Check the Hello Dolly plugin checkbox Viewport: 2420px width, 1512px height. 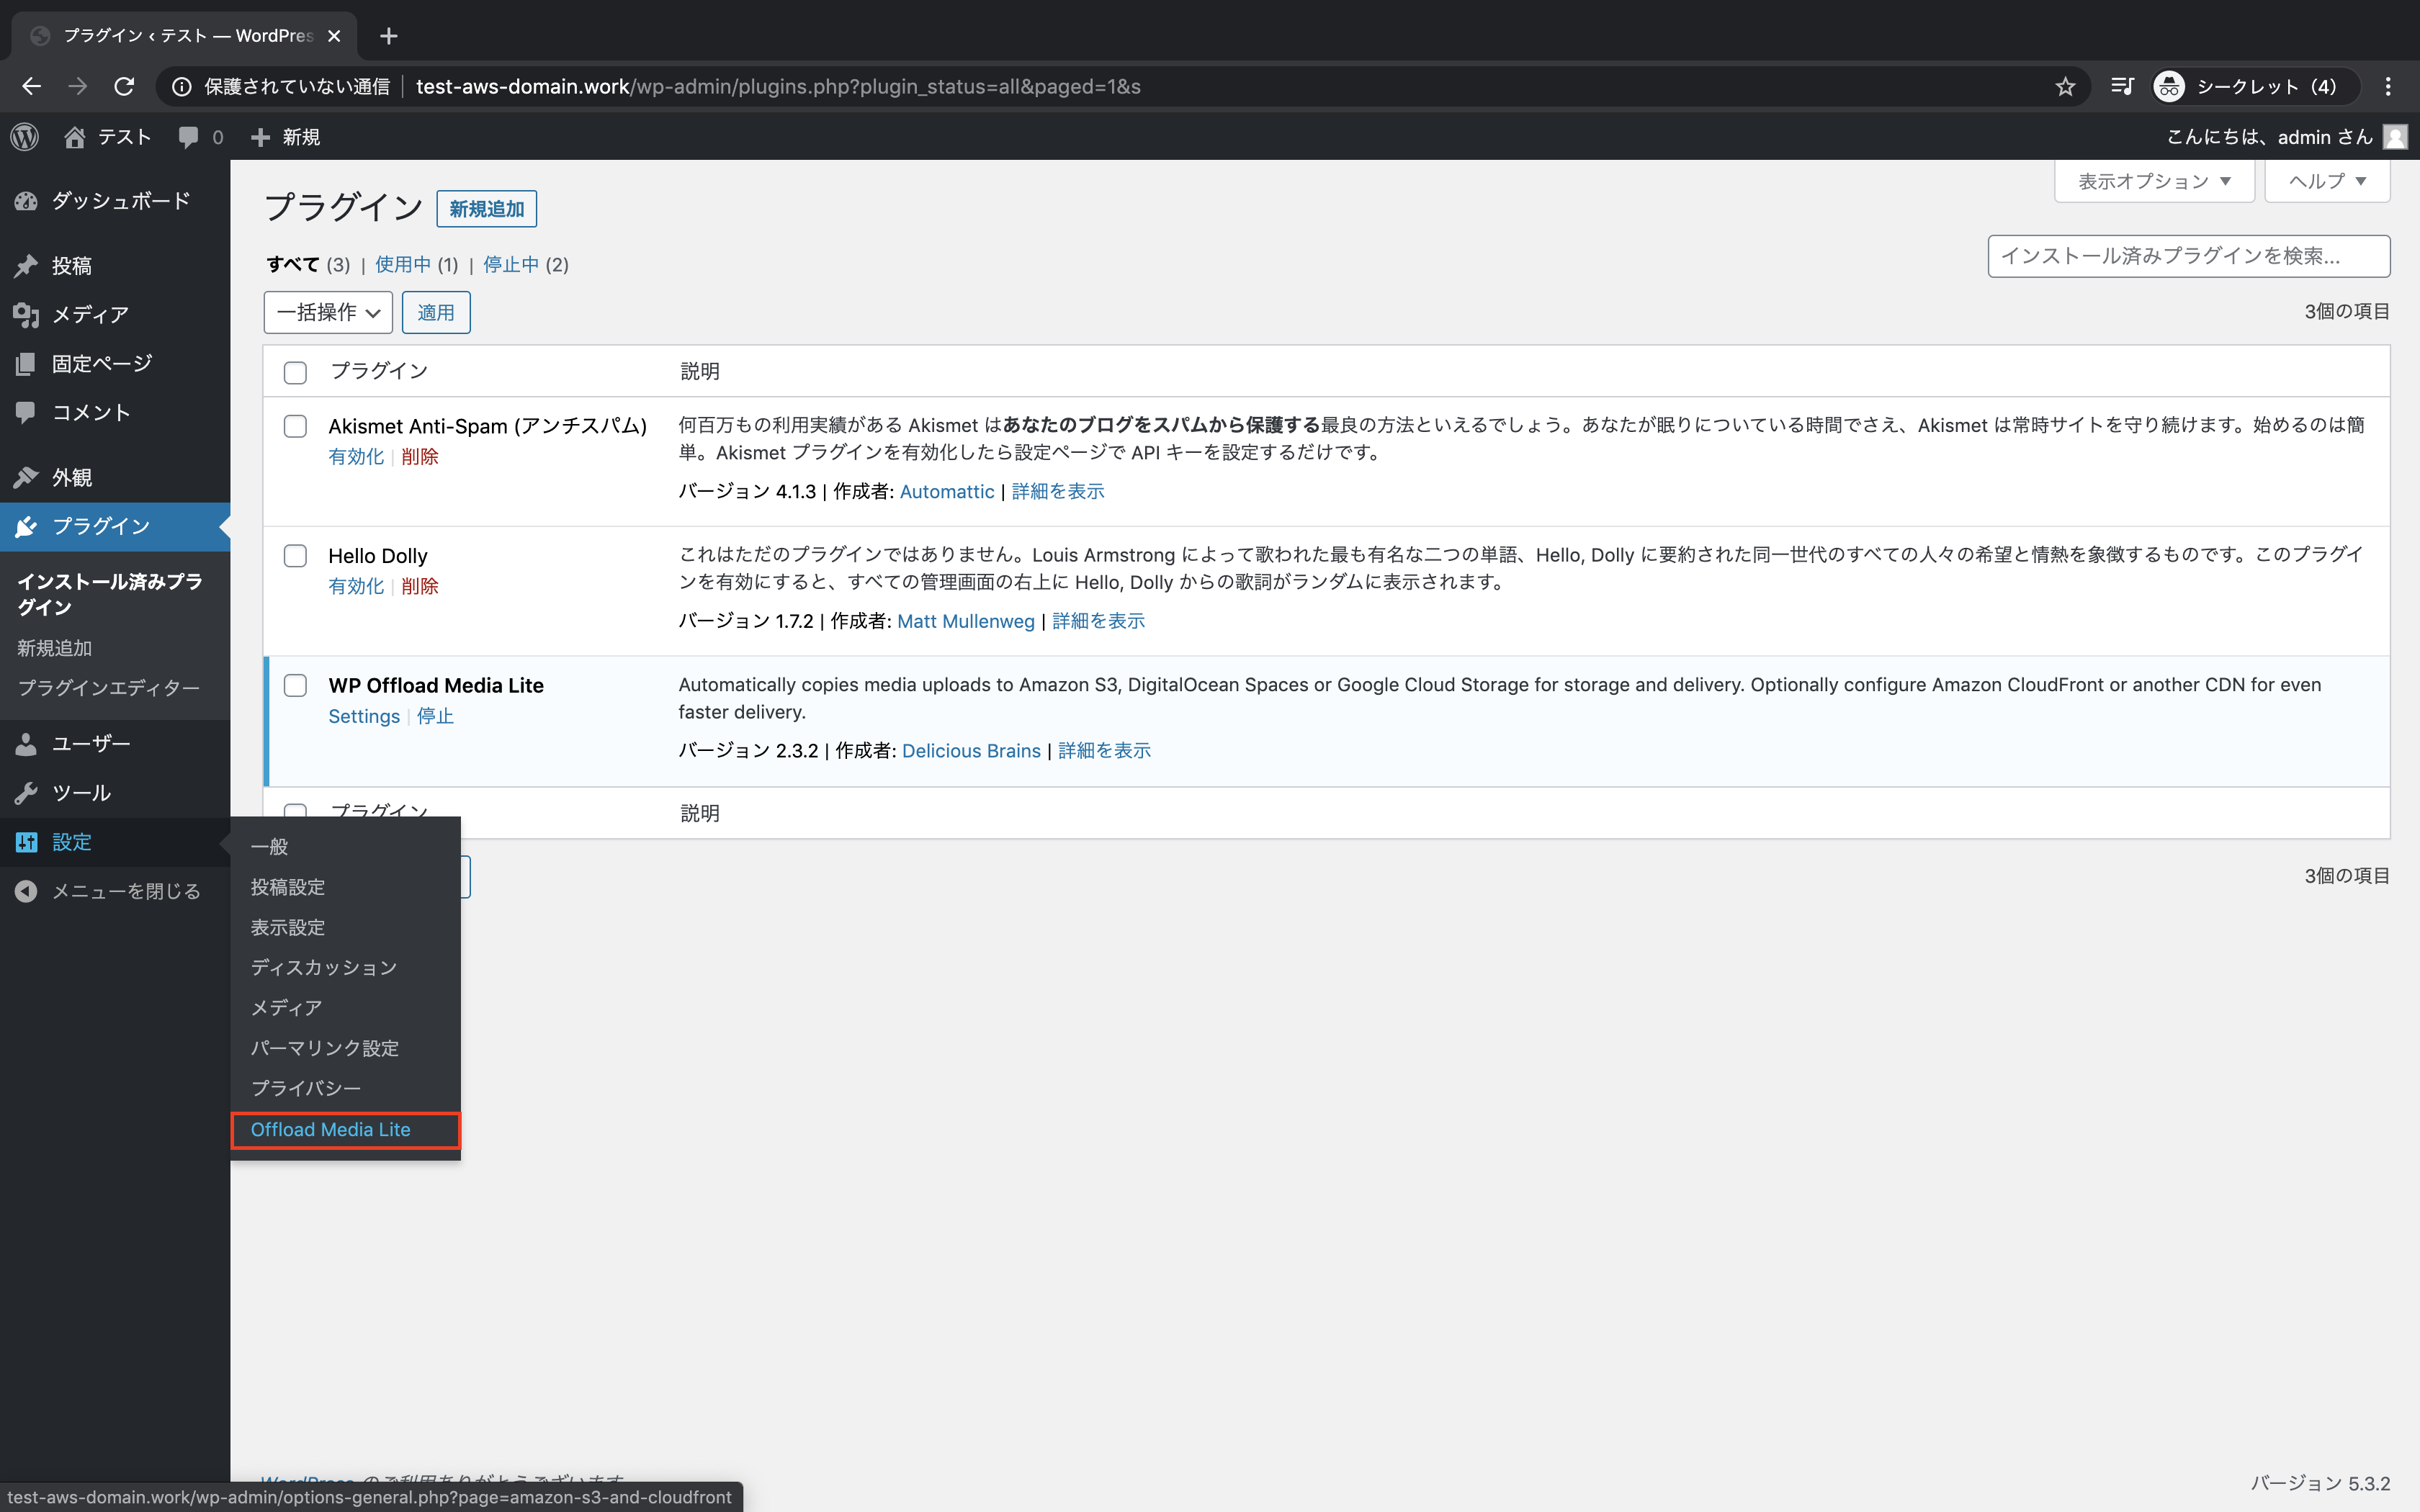click(x=295, y=556)
